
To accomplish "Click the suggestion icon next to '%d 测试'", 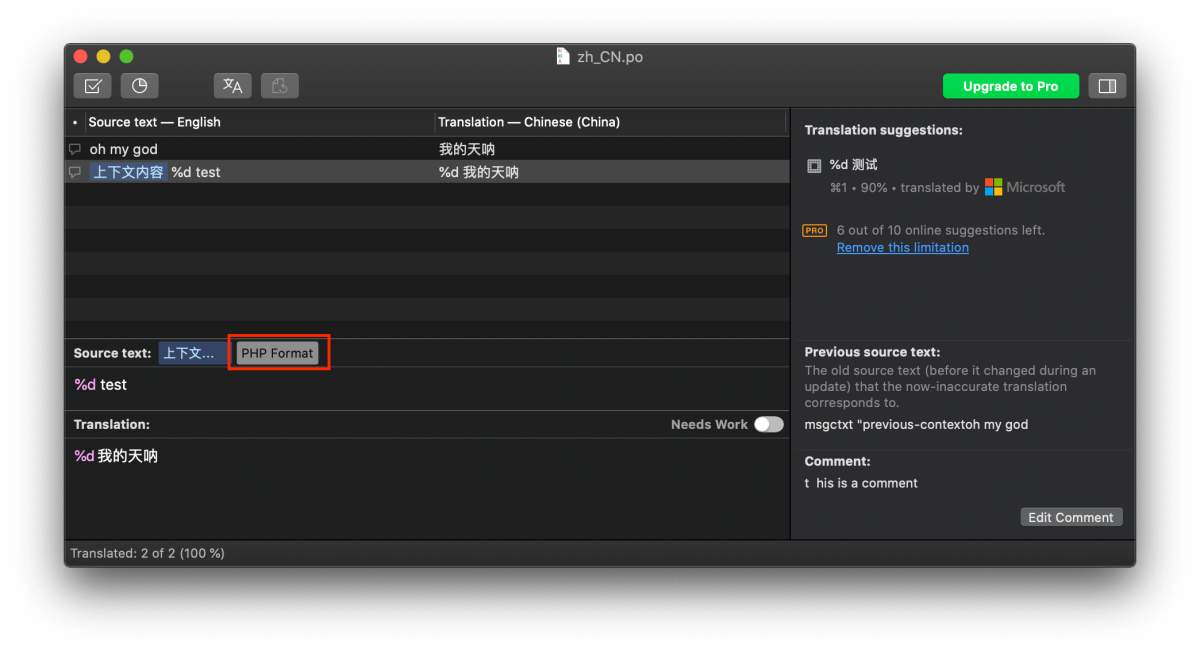I will [x=814, y=166].
